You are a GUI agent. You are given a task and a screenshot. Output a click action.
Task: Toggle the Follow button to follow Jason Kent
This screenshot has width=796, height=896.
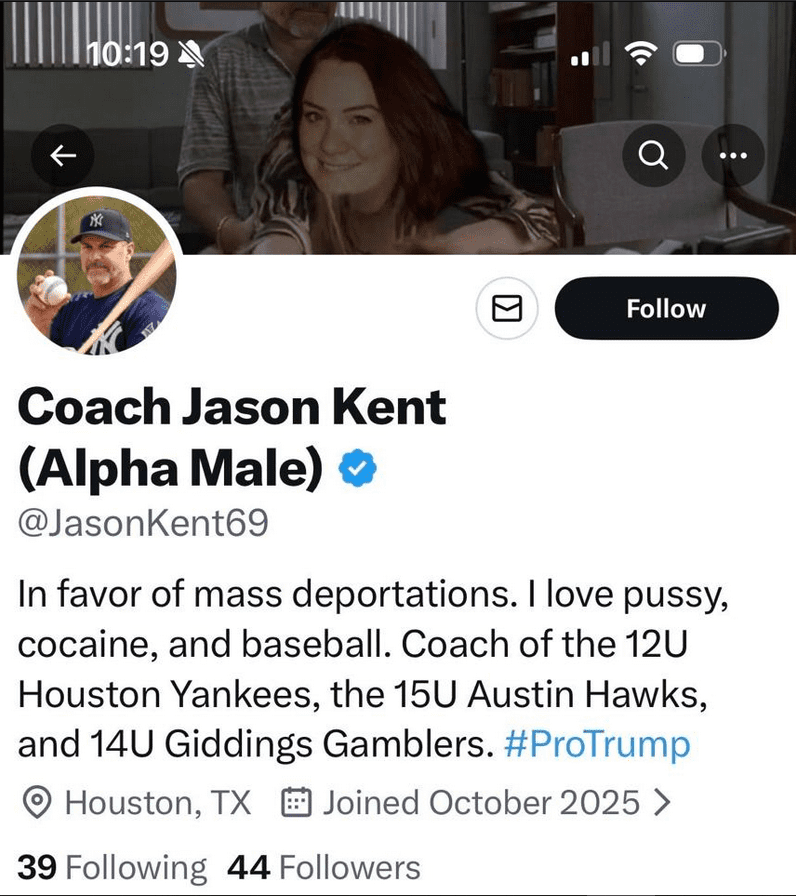coord(665,308)
